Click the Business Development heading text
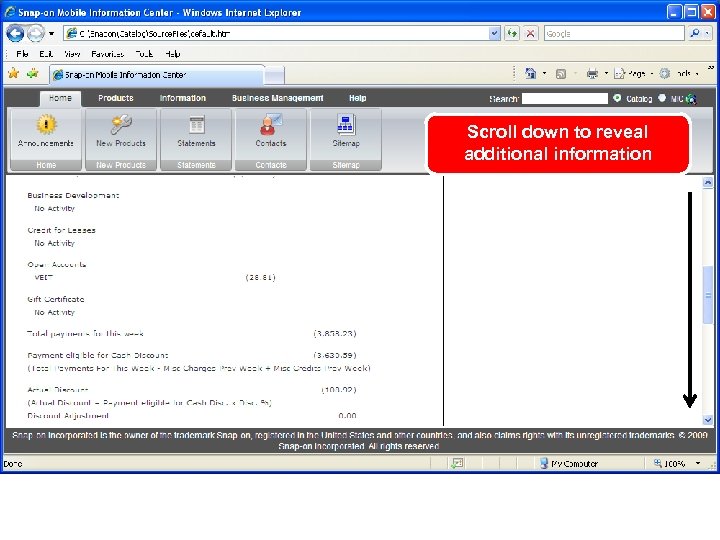This screenshot has width=720, height=540. click(x=73, y=195)
